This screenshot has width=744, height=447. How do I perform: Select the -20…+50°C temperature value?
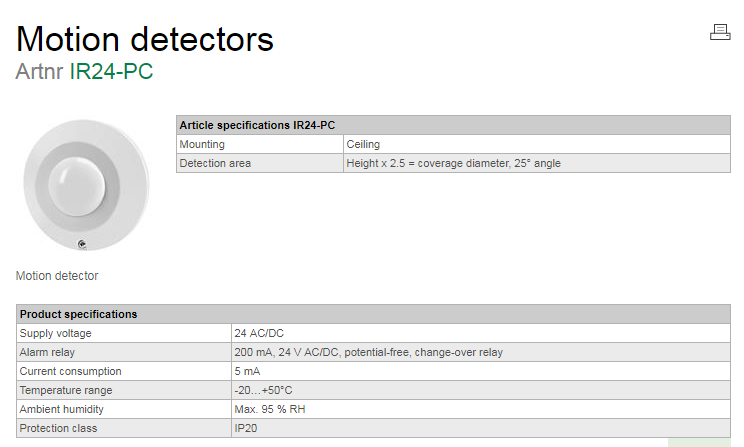[x=263, y=390]
